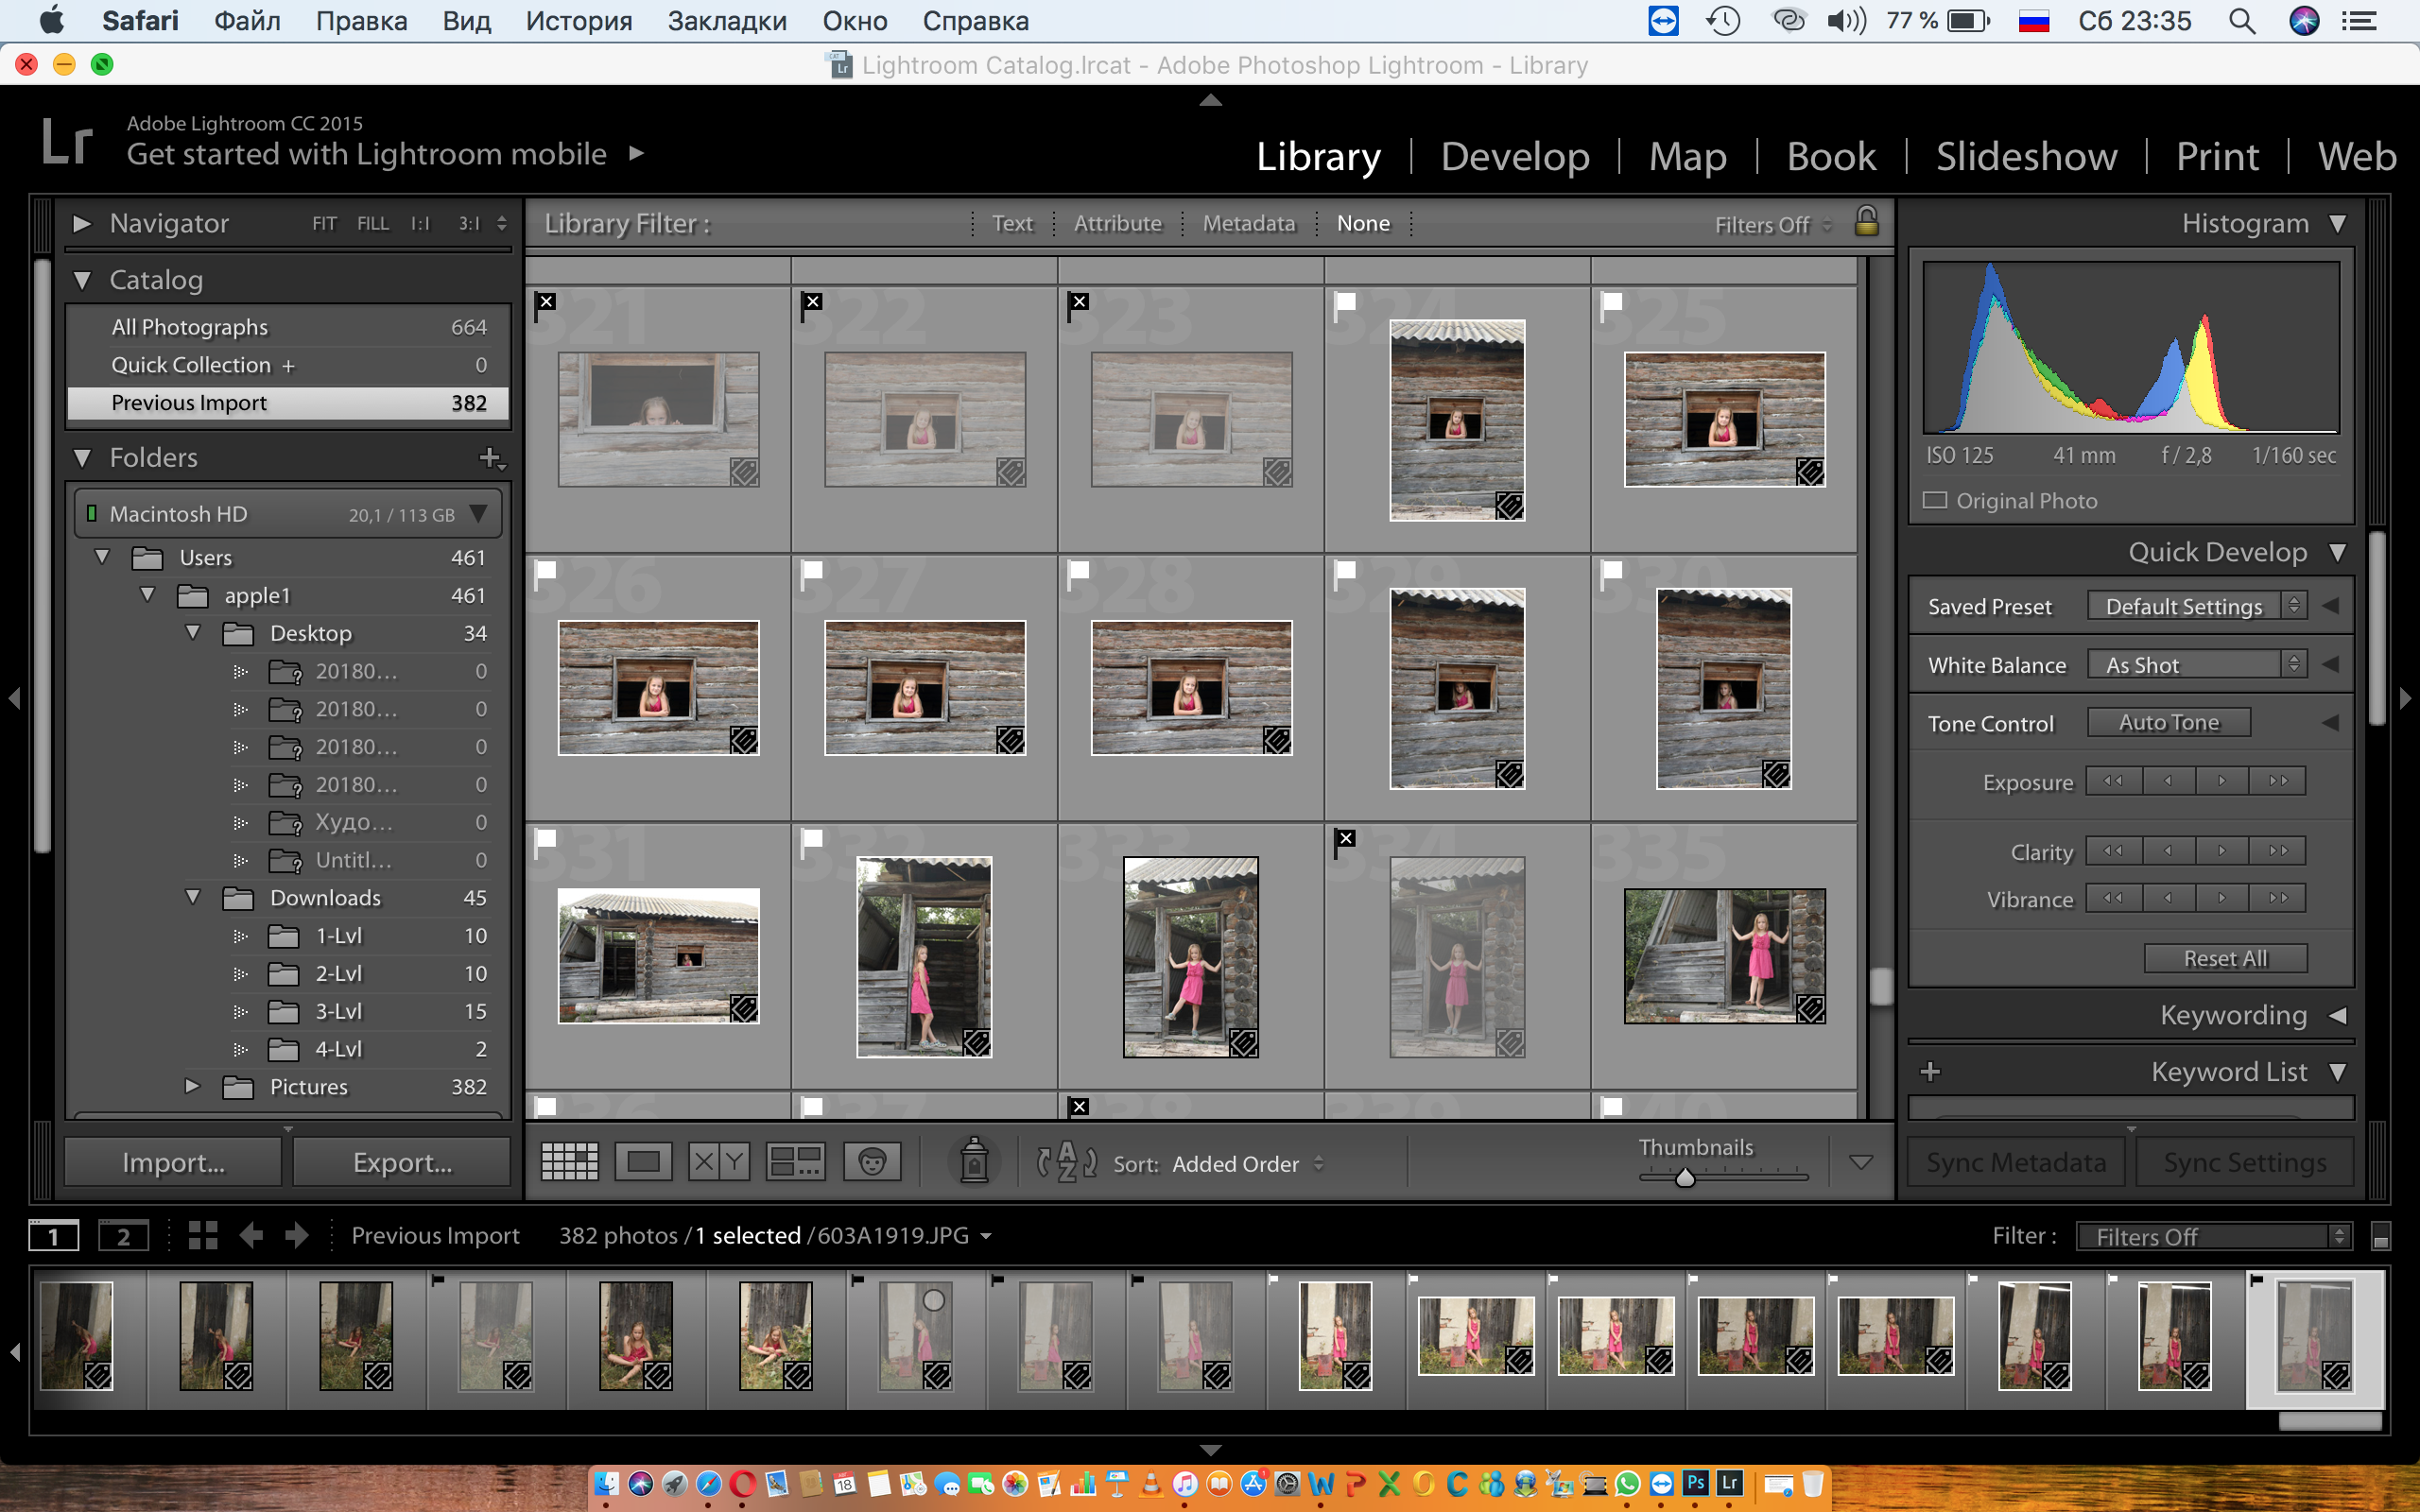Screen dimensions: 2420x1512
Task: Click the grid vertical scrollbar thumb
Action: point(1880,986)
